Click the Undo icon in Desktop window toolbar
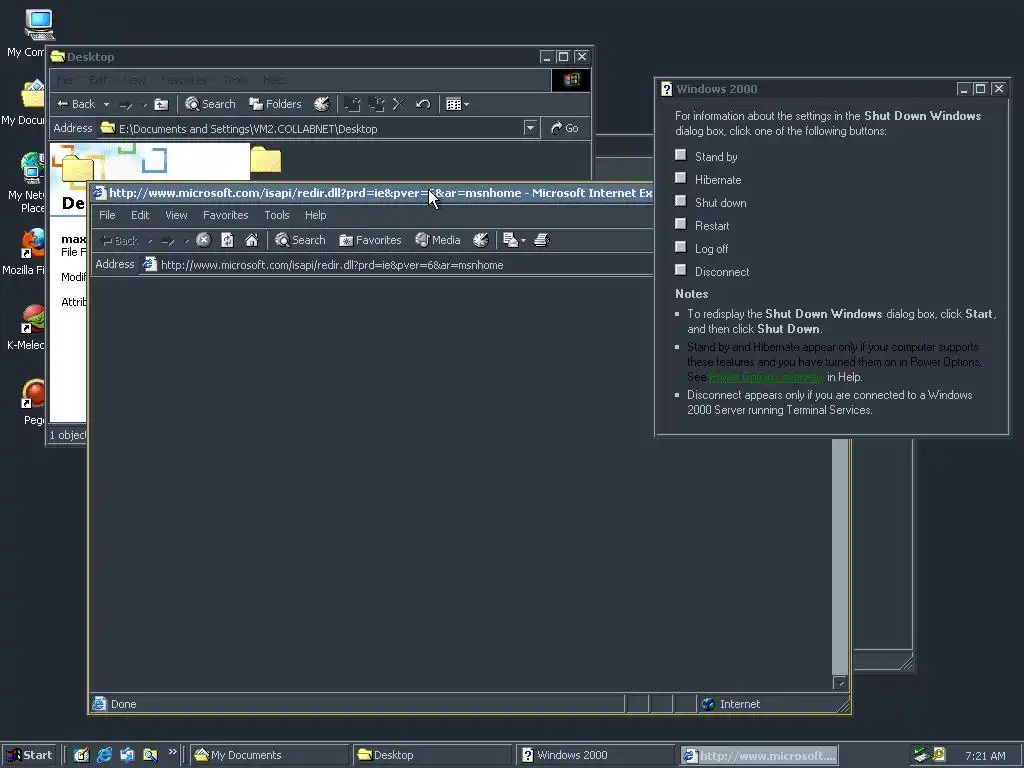This screenshot has width=1024, height=768. click(x=423, y=104)
